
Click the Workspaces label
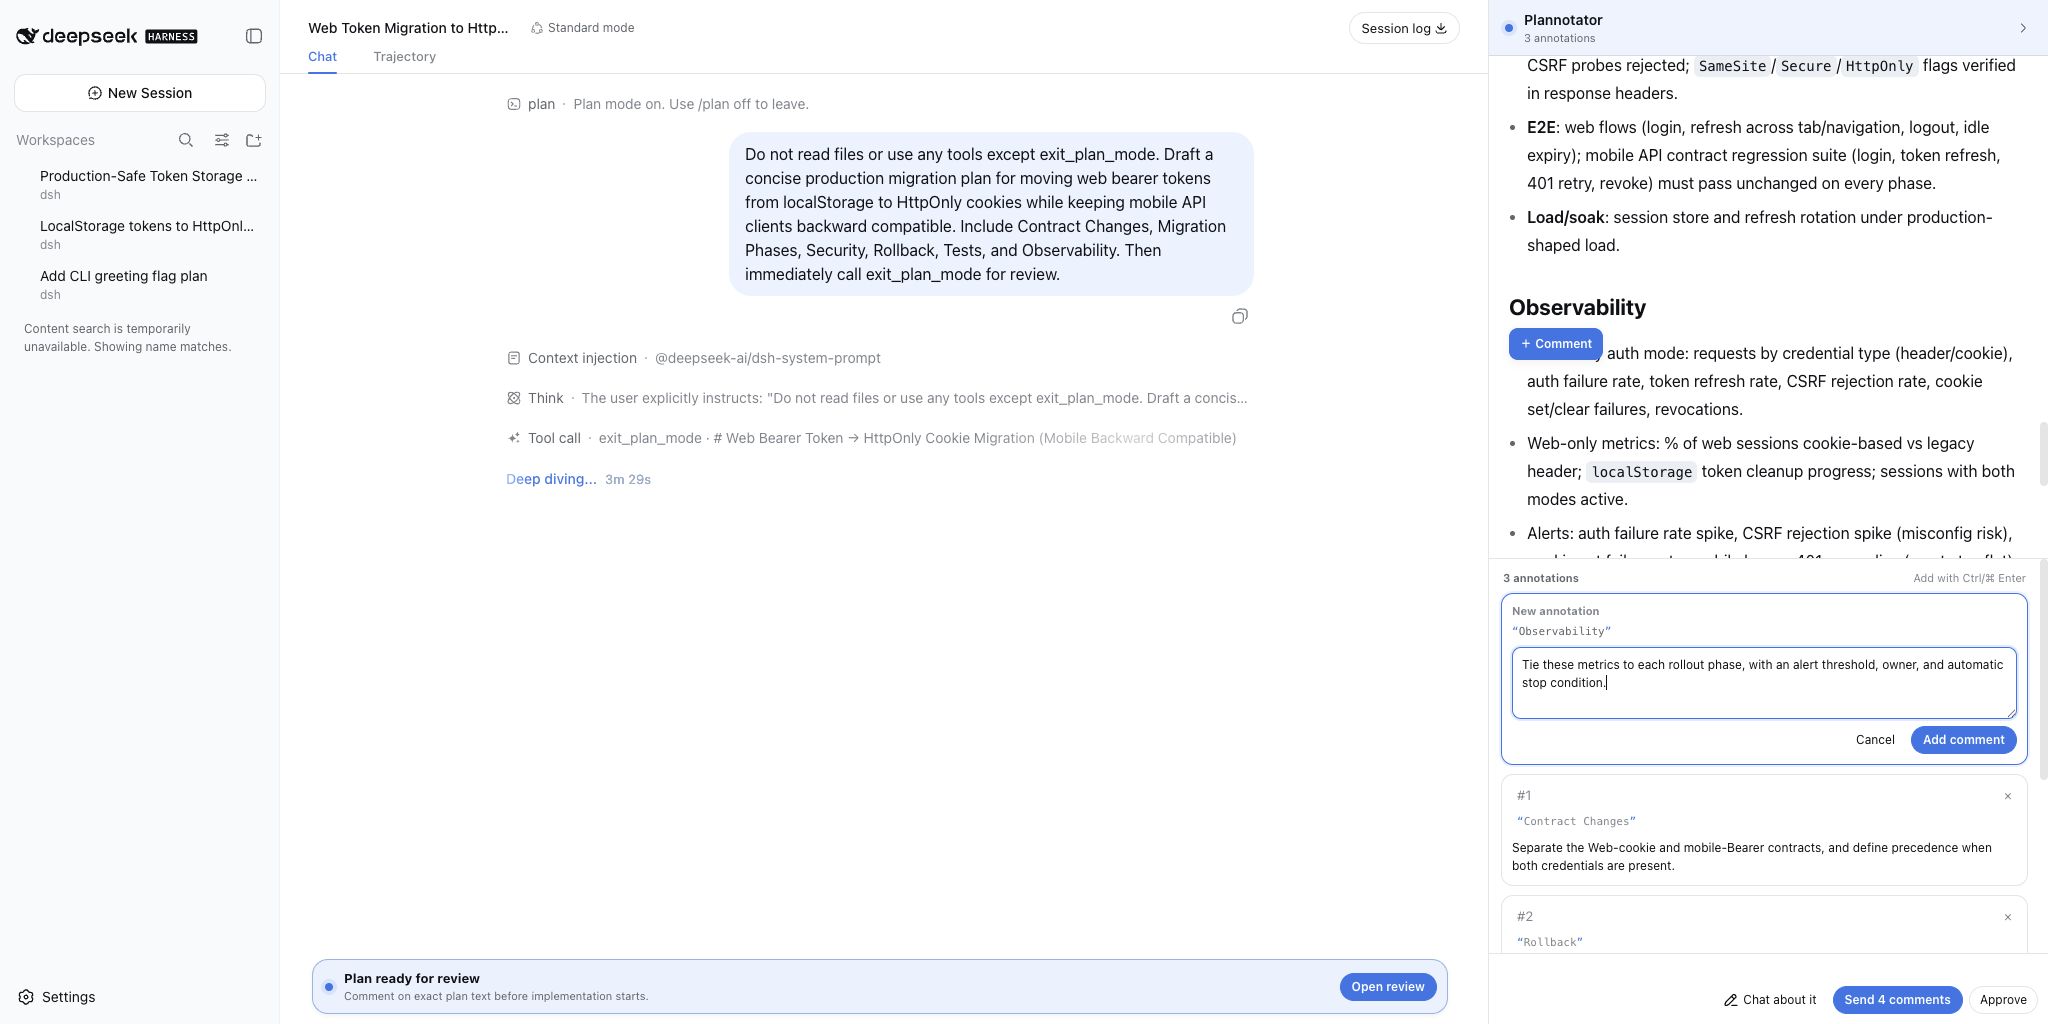(x=55, y=140)
